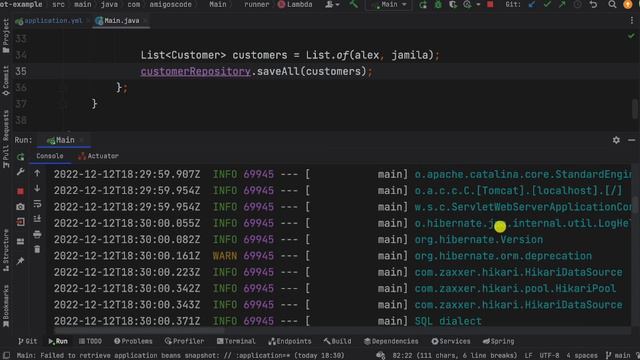Screen dimensions: 640x360
Task: Open the Problems tool window
Action: pyautogui.click(x=133, y=341)
